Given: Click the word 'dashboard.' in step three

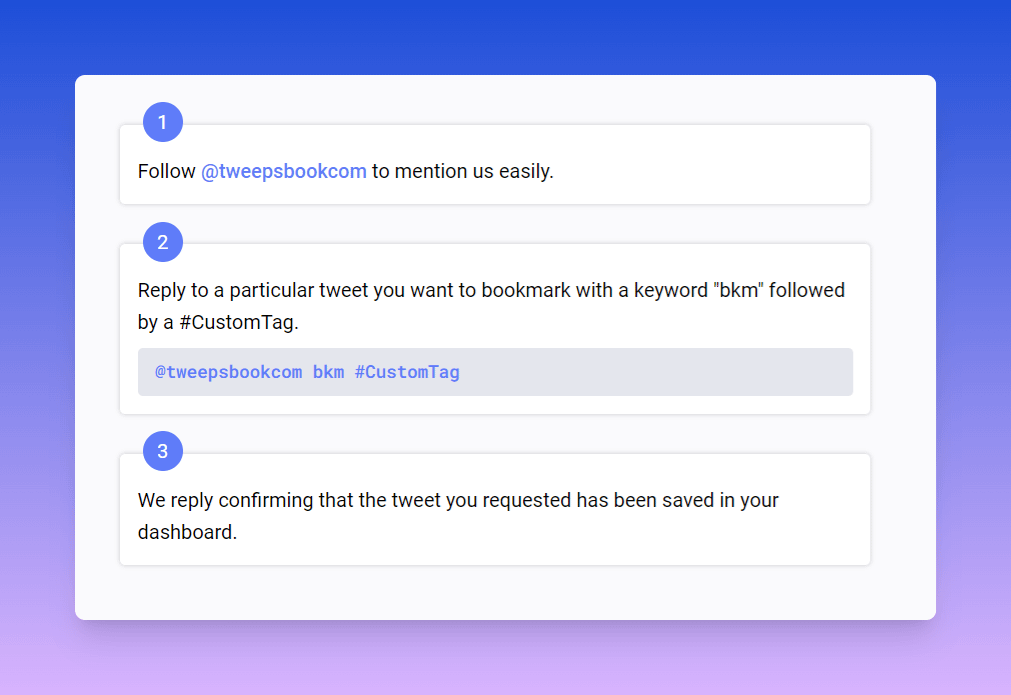Looking at the screenshot, I should [188, 533].
